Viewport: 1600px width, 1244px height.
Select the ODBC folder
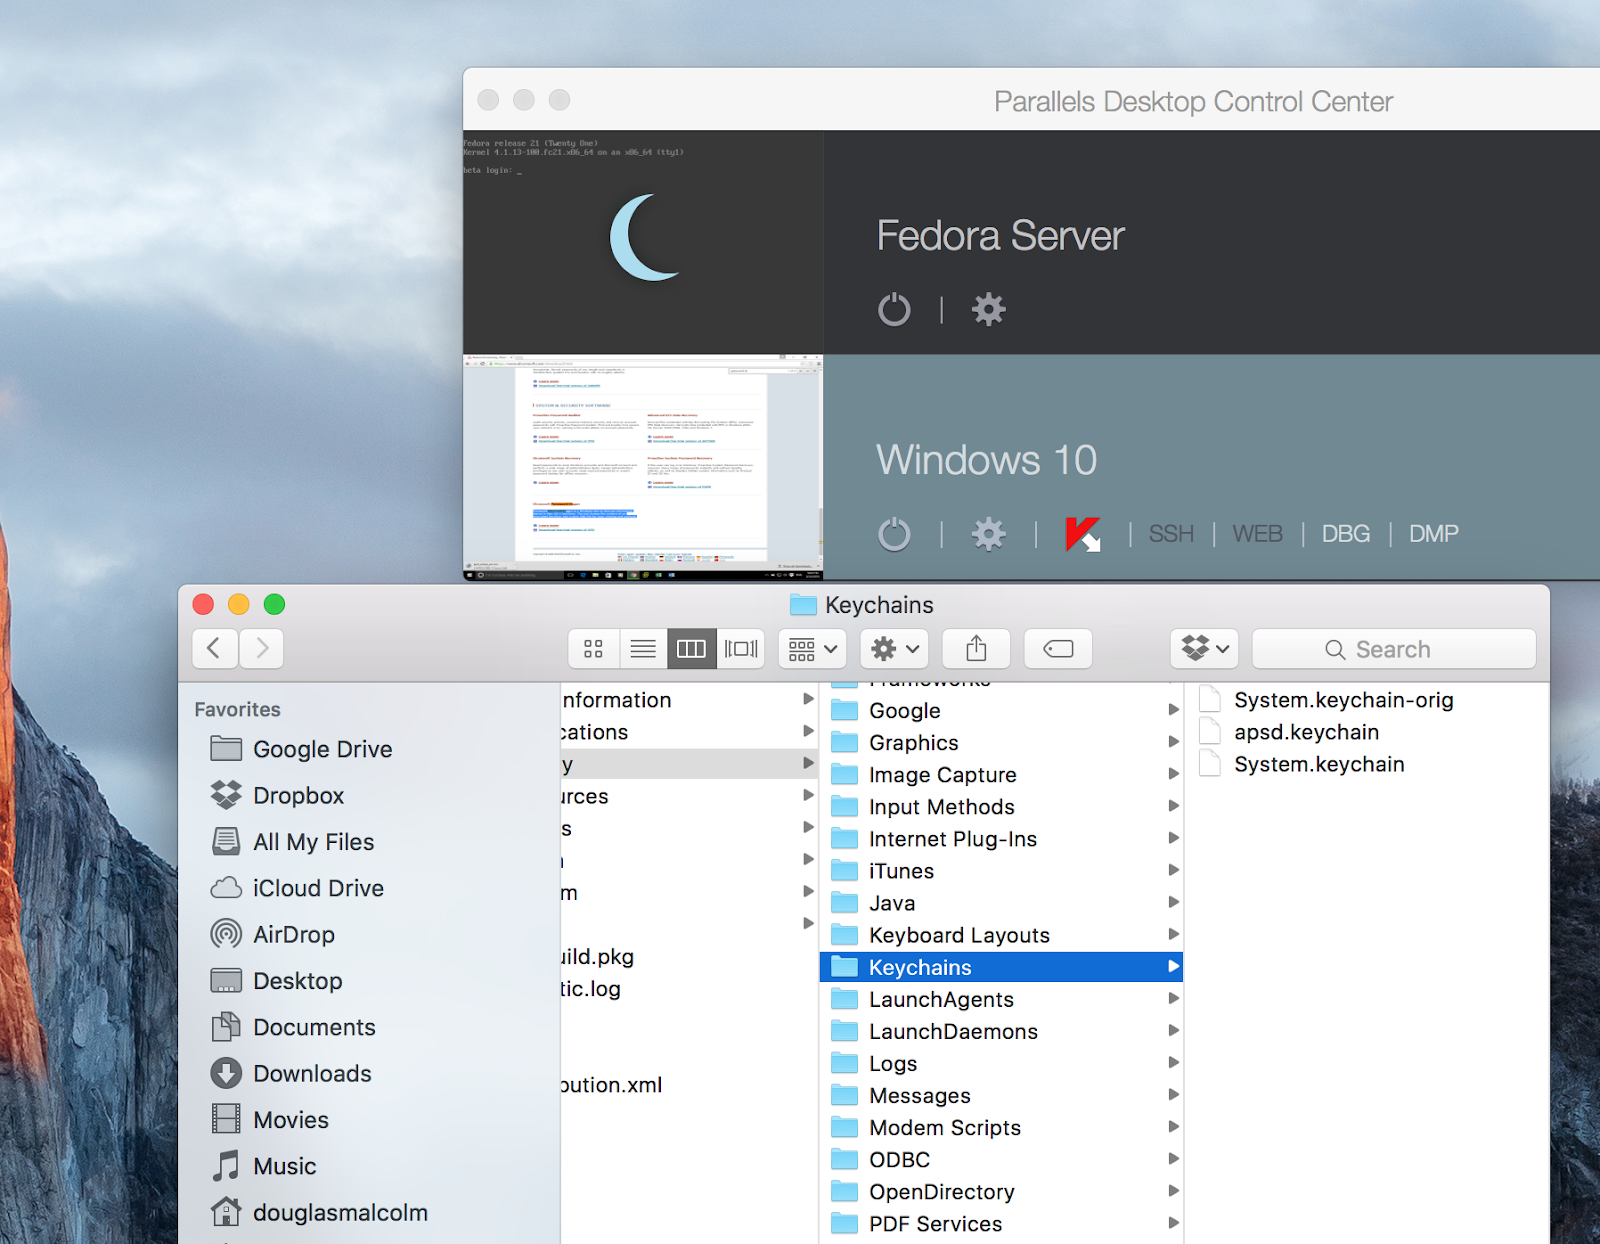click(1001, 1160)
